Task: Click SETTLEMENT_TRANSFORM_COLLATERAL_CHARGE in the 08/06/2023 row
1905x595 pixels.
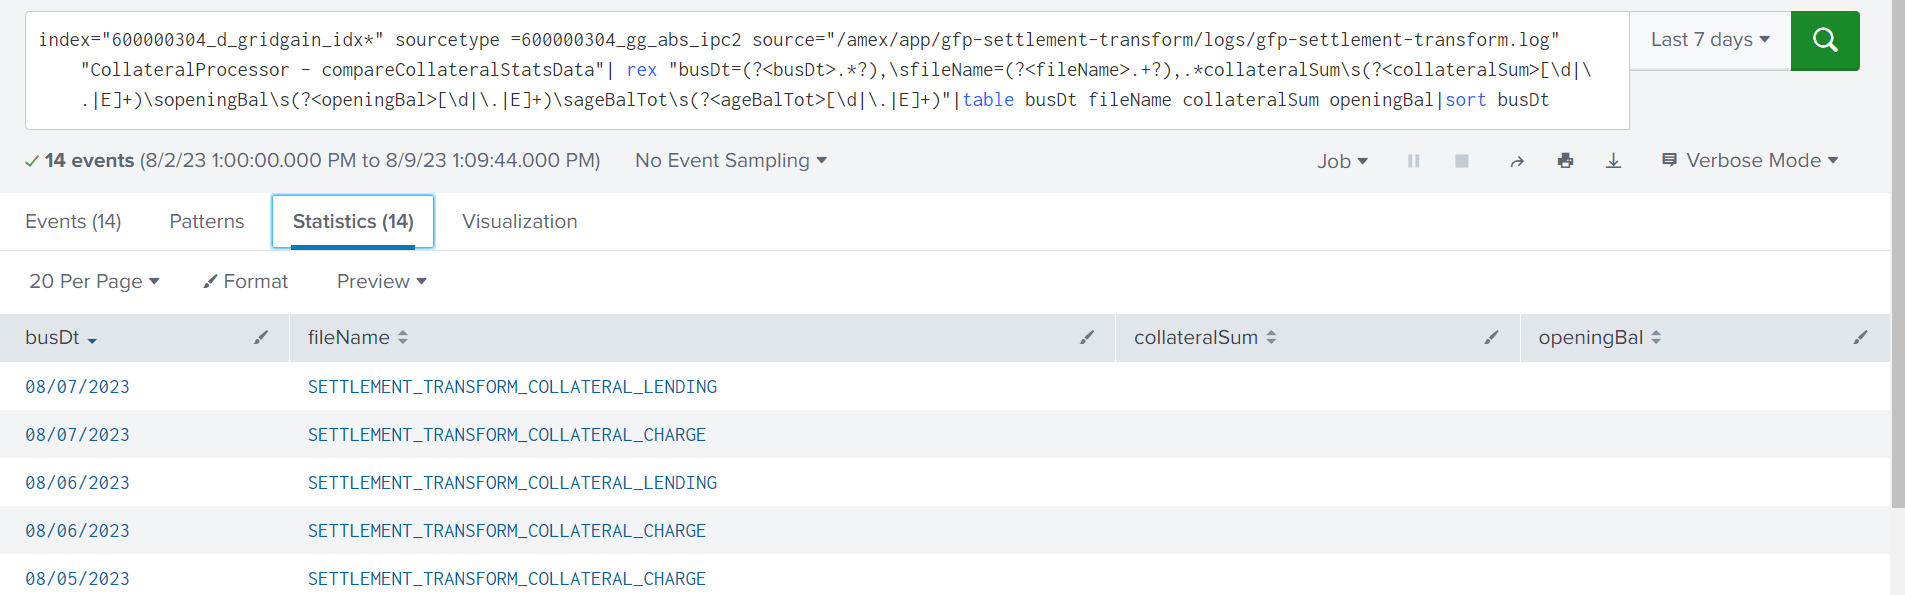Action: point(507,531)
